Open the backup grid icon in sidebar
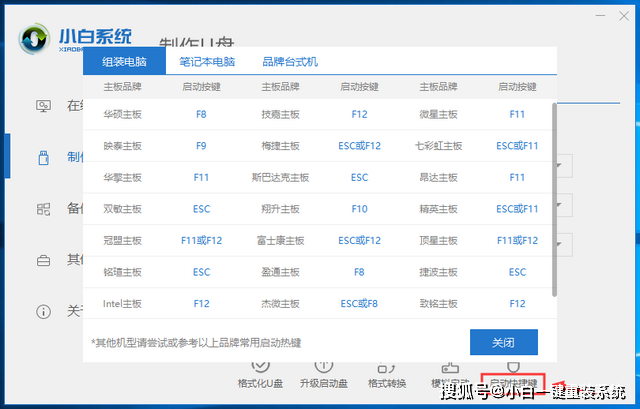This screenshot has height=409, width=640. 43,209
